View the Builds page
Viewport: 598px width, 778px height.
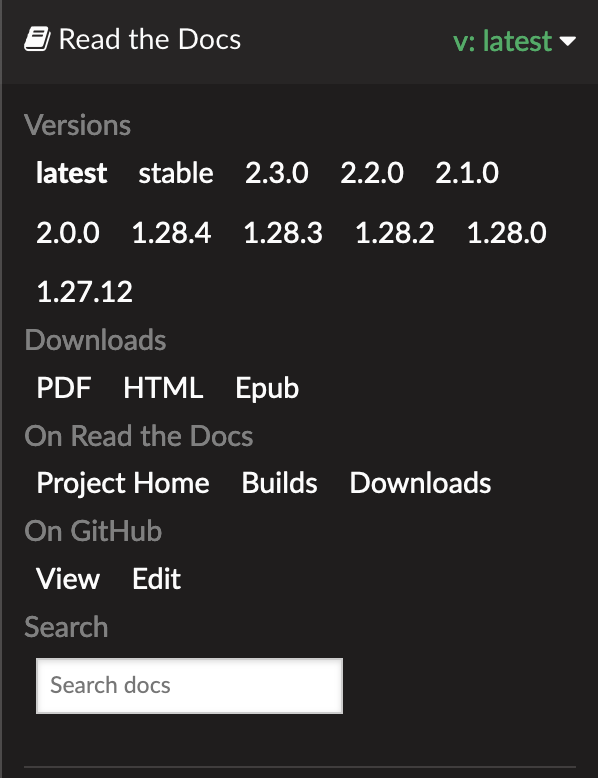[279, 483]
